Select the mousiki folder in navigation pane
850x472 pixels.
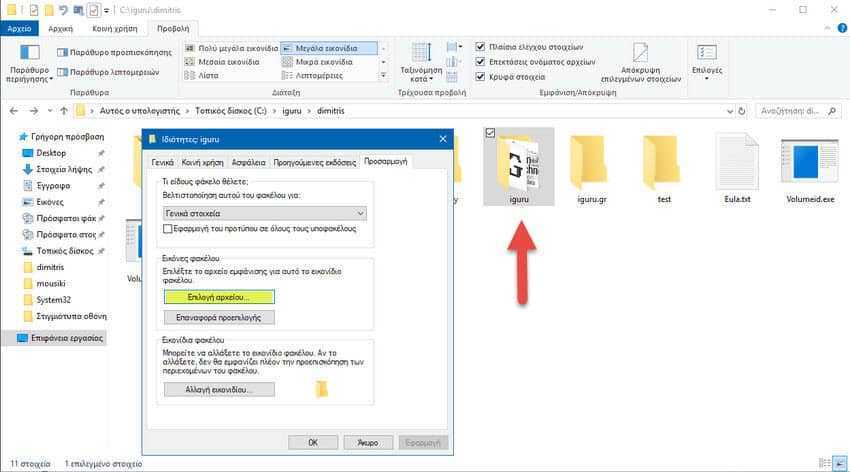[50, 283]
